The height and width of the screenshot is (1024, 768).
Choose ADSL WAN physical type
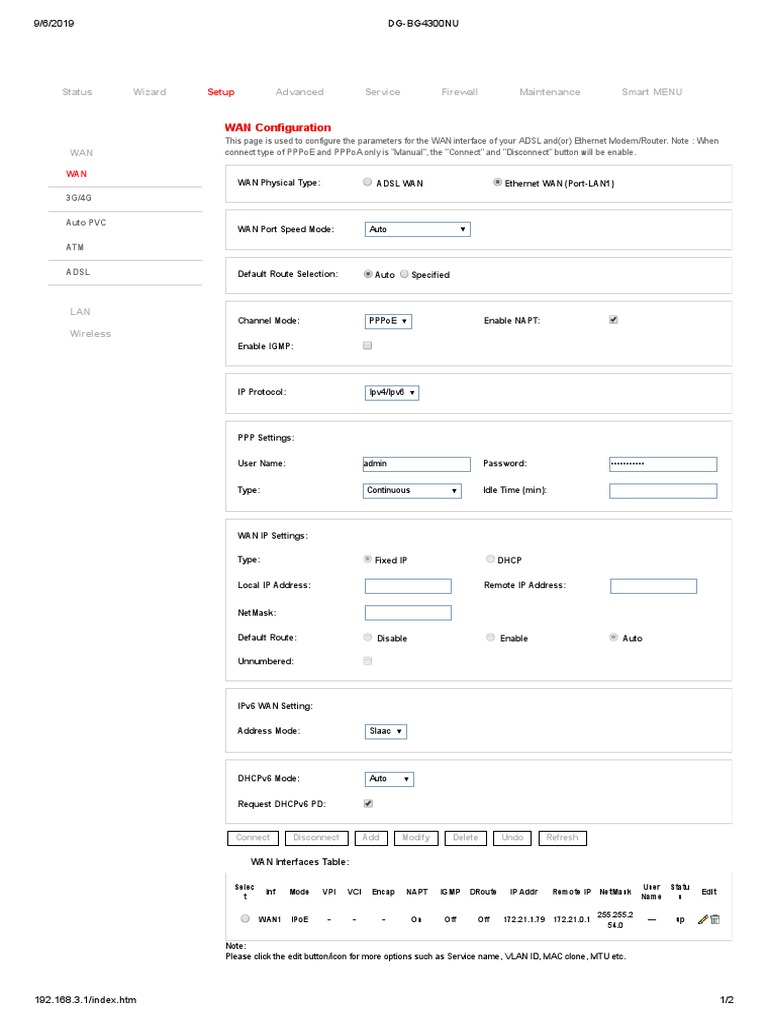368,183
